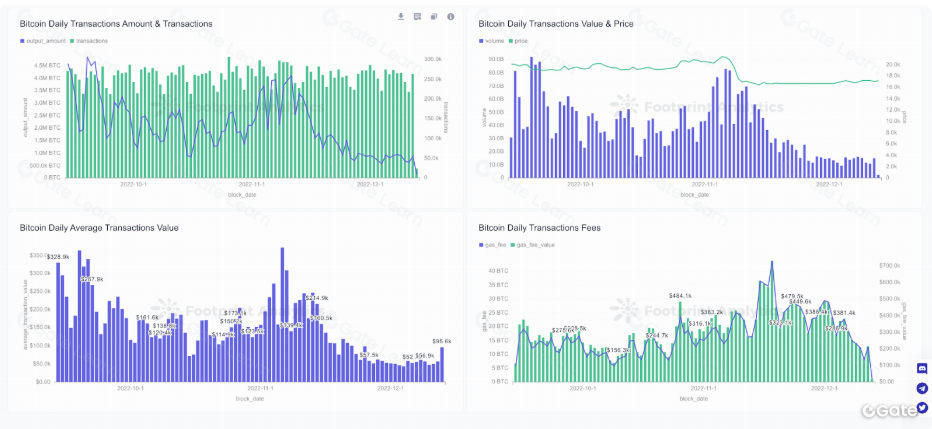This screenshot has height=429, width=932.
Task: Click the Bitcoin Daily Average Transactions Value title
Action: (x=99, y=227)
